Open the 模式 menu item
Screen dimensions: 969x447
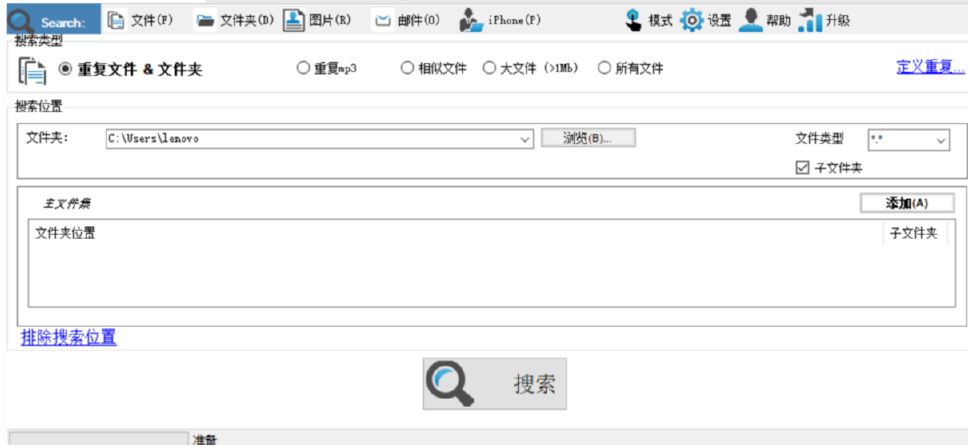[x=660, y=21]
